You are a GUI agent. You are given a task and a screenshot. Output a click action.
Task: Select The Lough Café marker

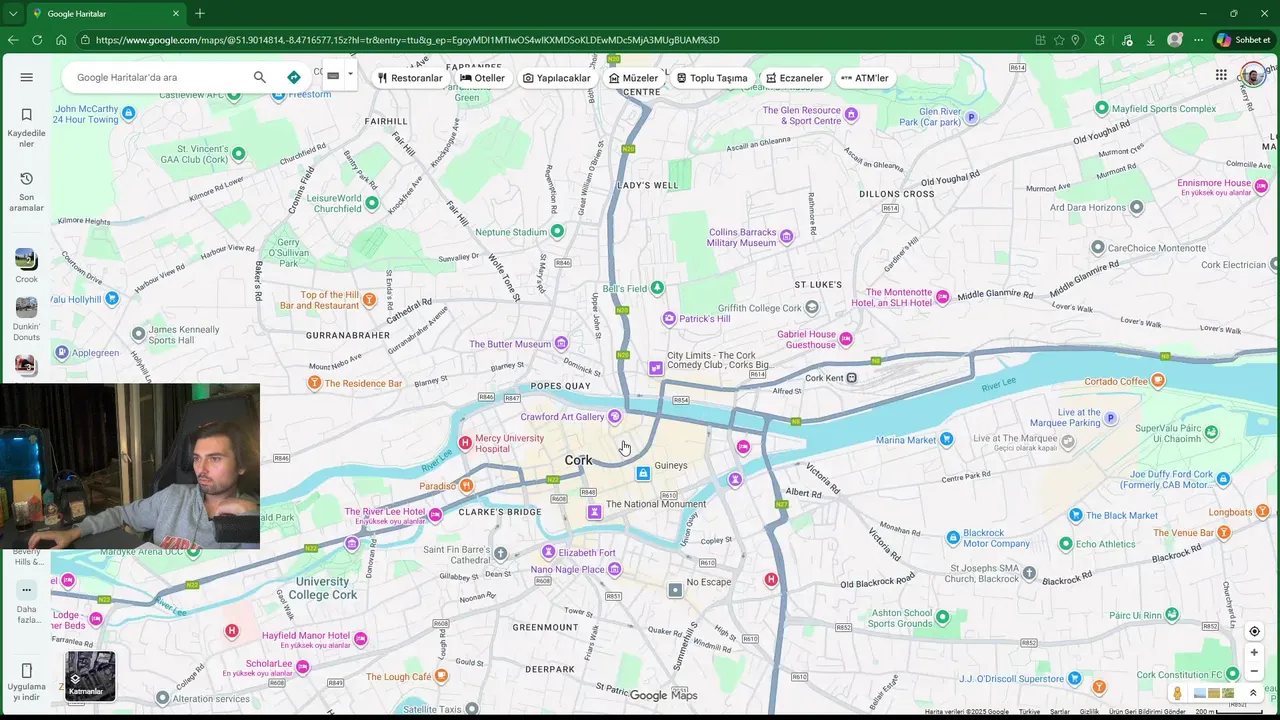pos(442,676)
